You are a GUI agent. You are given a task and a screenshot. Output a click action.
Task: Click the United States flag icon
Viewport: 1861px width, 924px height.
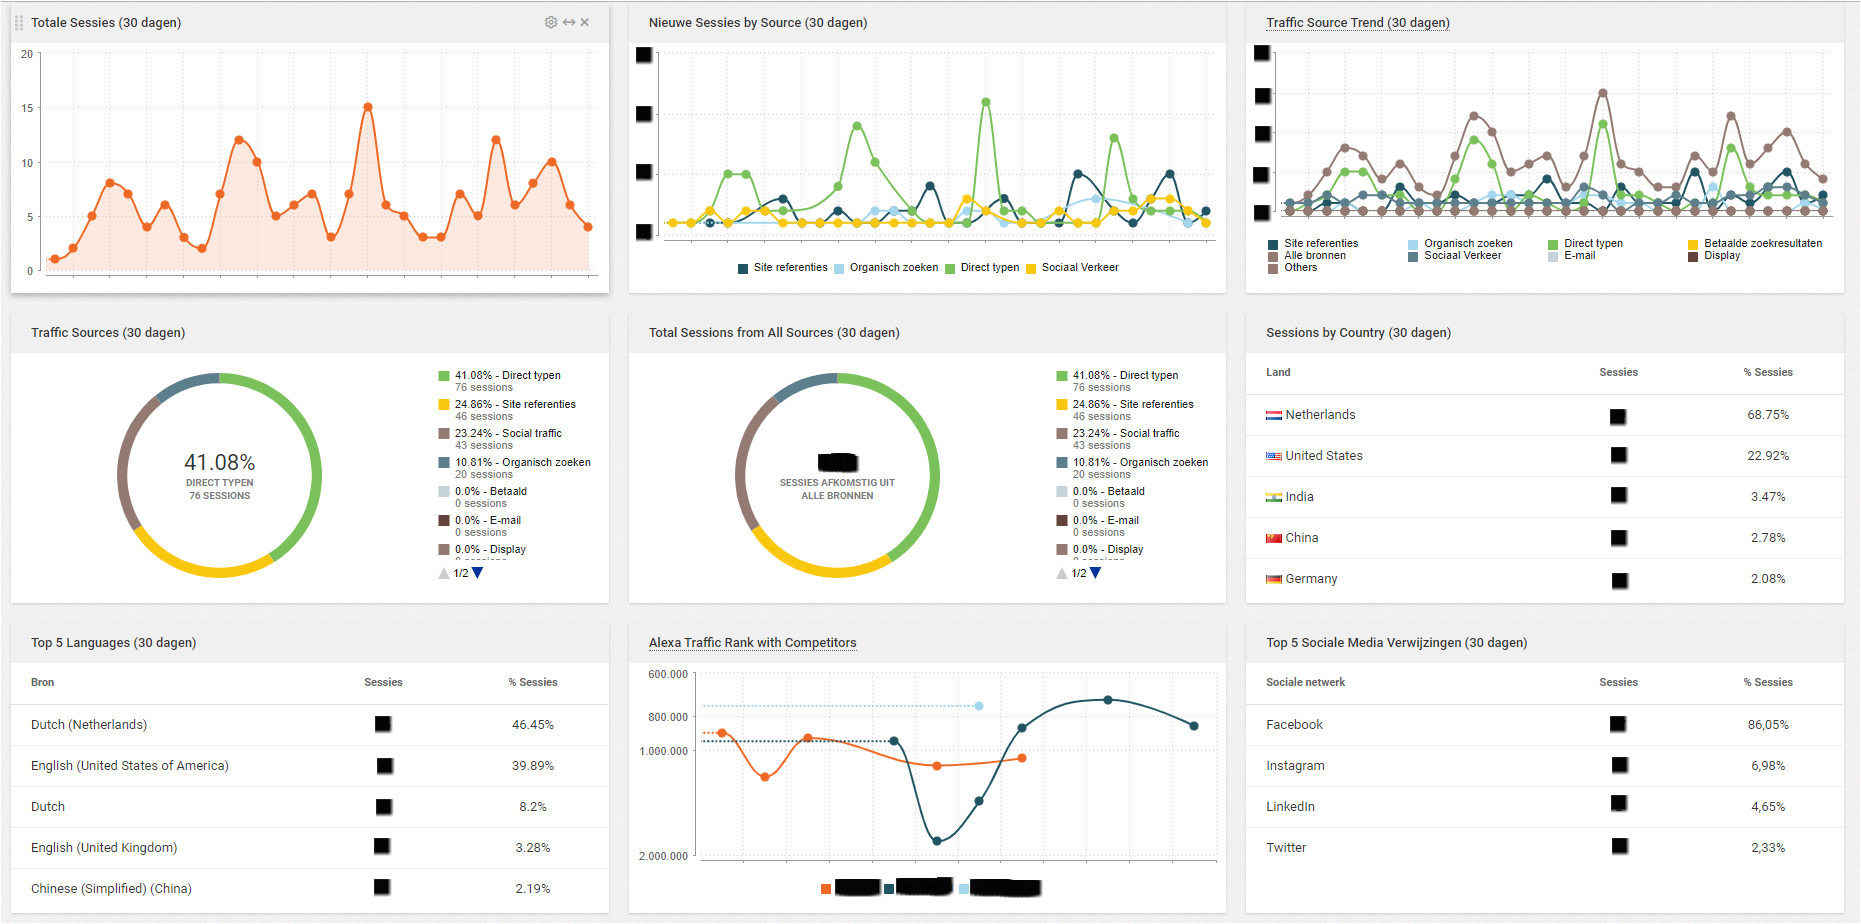1273,456
